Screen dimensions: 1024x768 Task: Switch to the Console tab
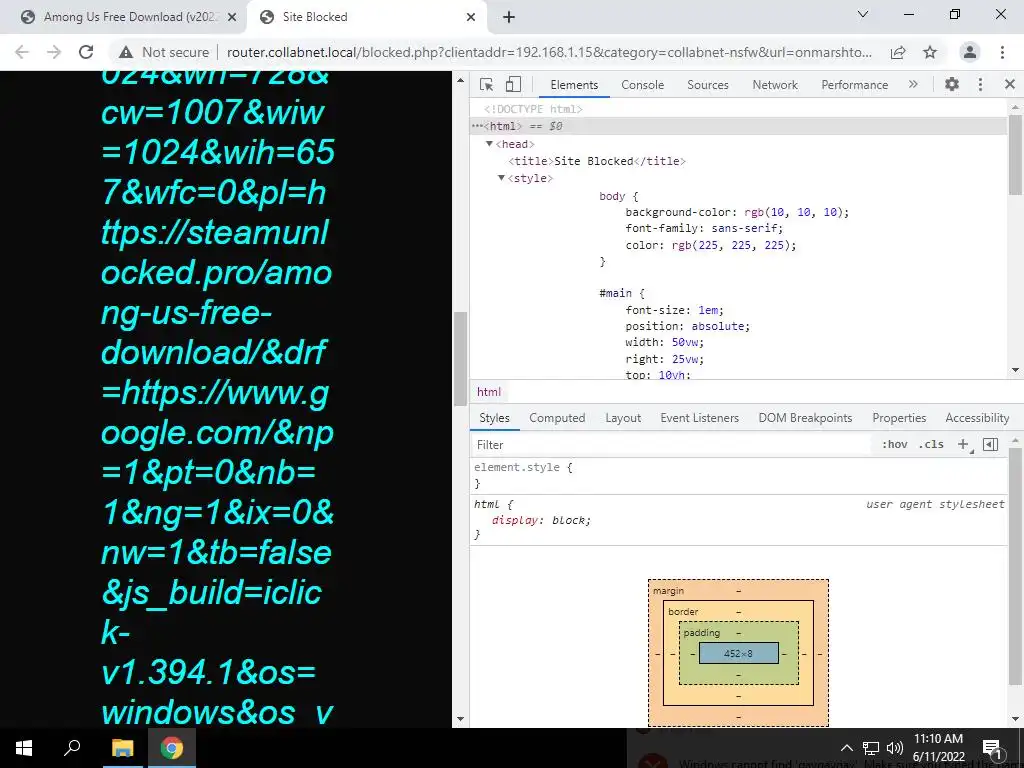tap(643, 85)
